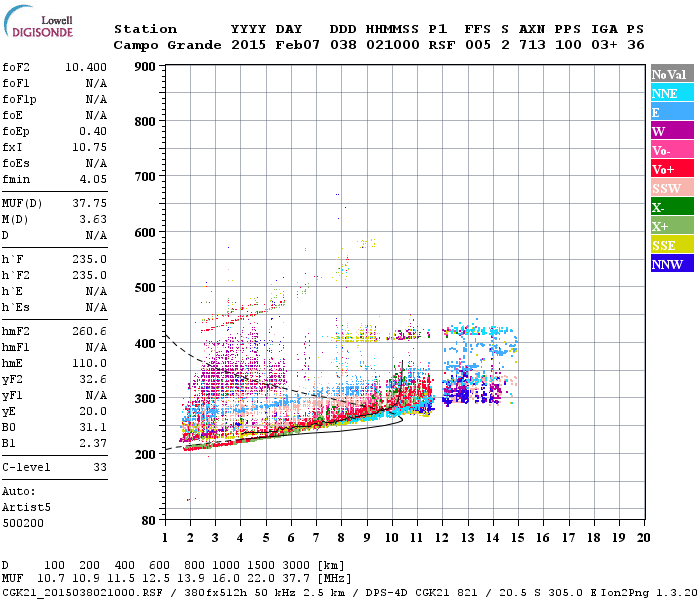
Task: Click the hmF2 value 260.6
Action: point(90,331)
